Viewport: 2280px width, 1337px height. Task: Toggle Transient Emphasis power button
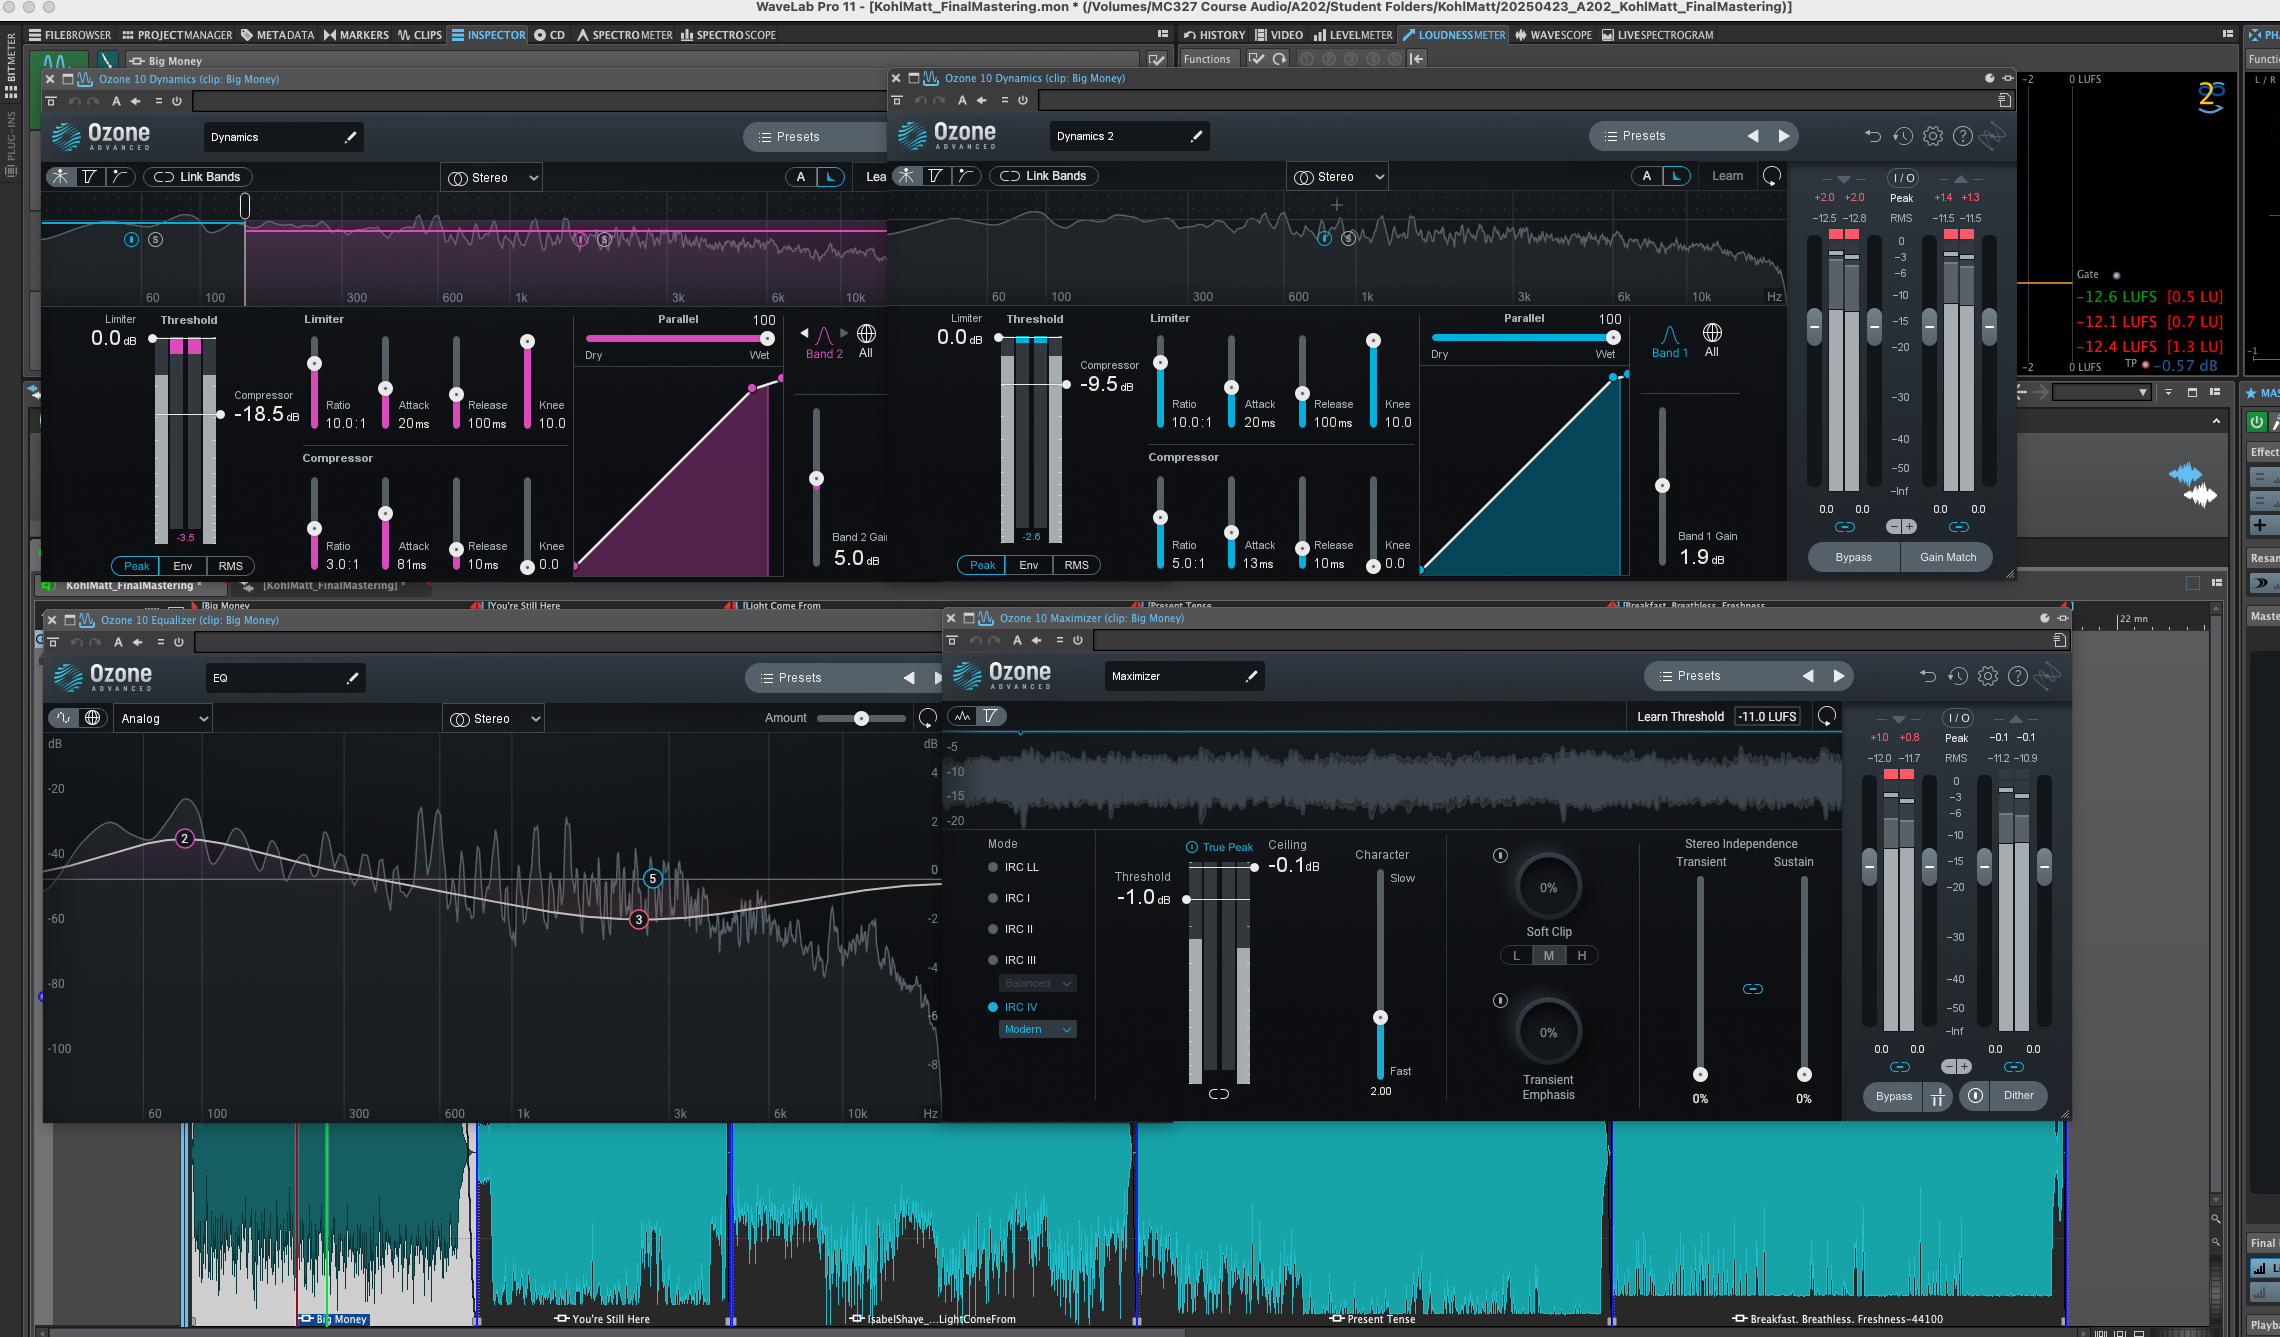click(1500, 1000)
